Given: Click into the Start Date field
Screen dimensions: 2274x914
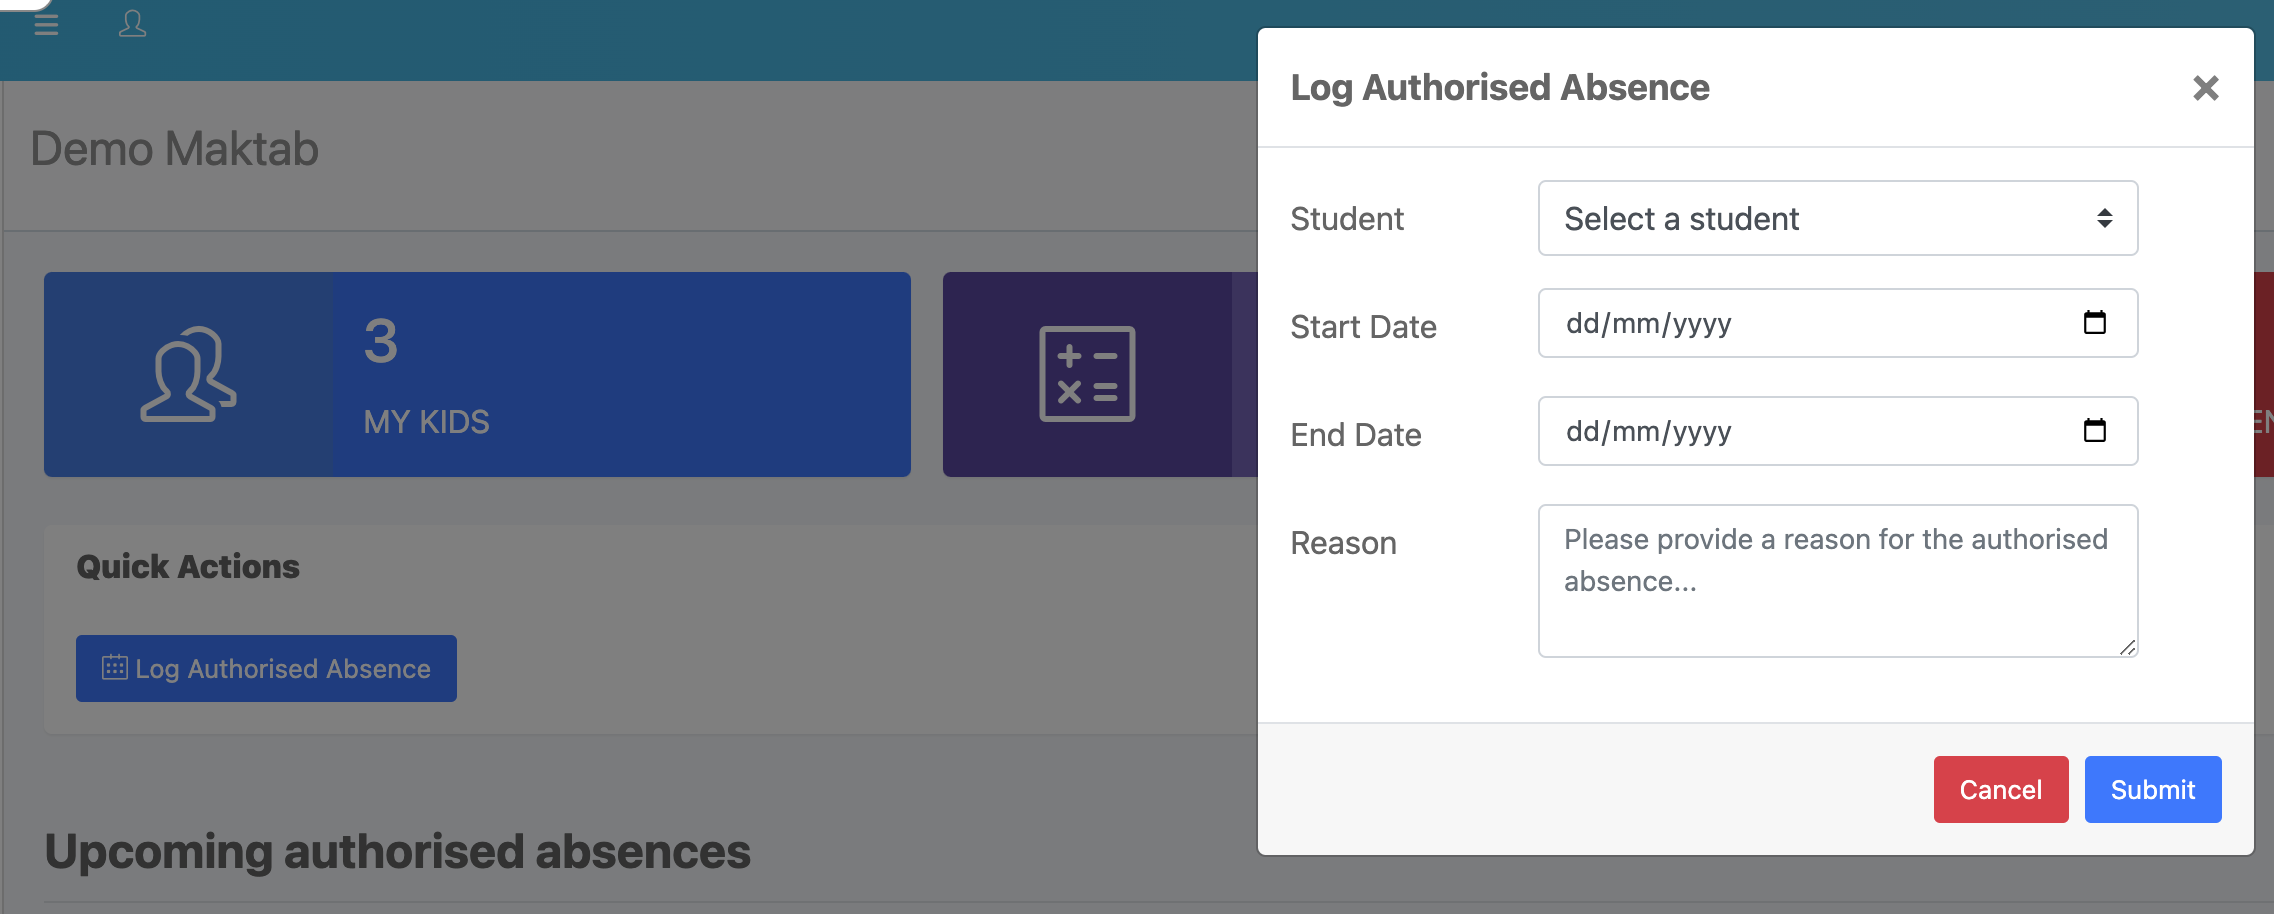Looking at the screenshot, I should (1838, 323).
